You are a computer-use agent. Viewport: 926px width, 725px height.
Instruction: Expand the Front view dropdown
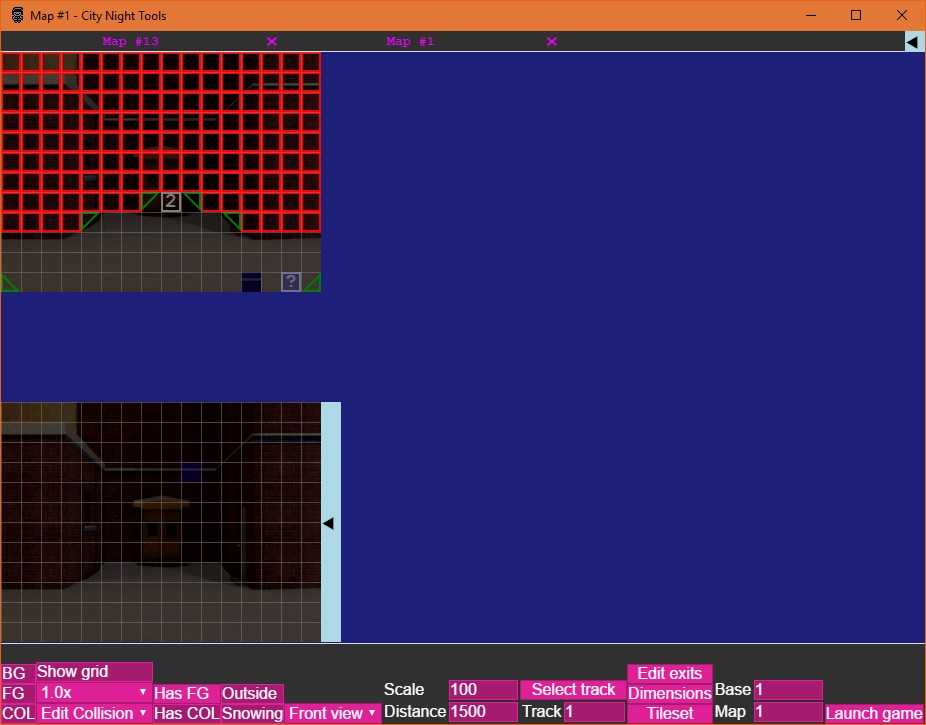[x=333, y=713]
